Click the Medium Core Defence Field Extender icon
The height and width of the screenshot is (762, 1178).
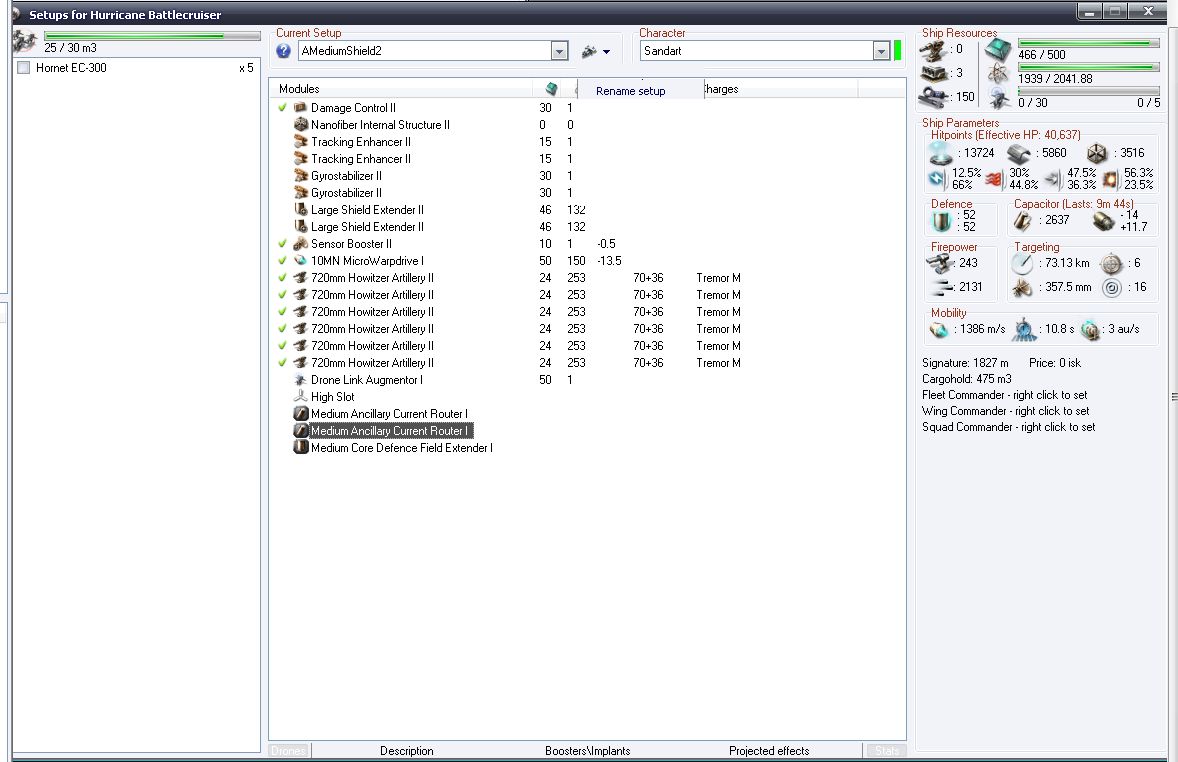(x=301, y=447)
